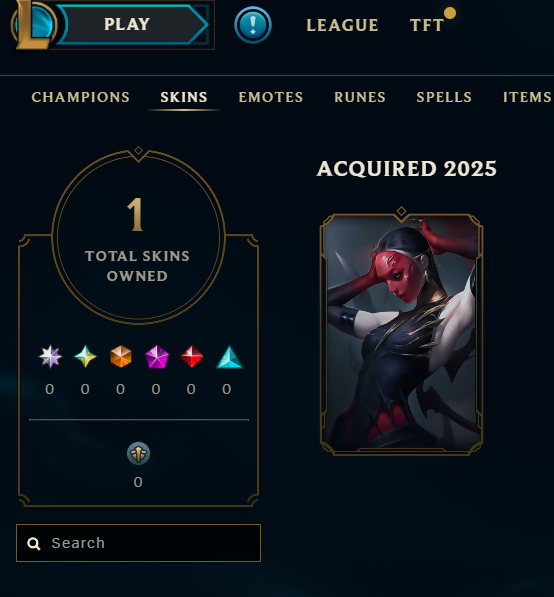Open the blue exclamation notification icon
The width and height of the screenshot is (554, 597).
click(x=253, y=25)
